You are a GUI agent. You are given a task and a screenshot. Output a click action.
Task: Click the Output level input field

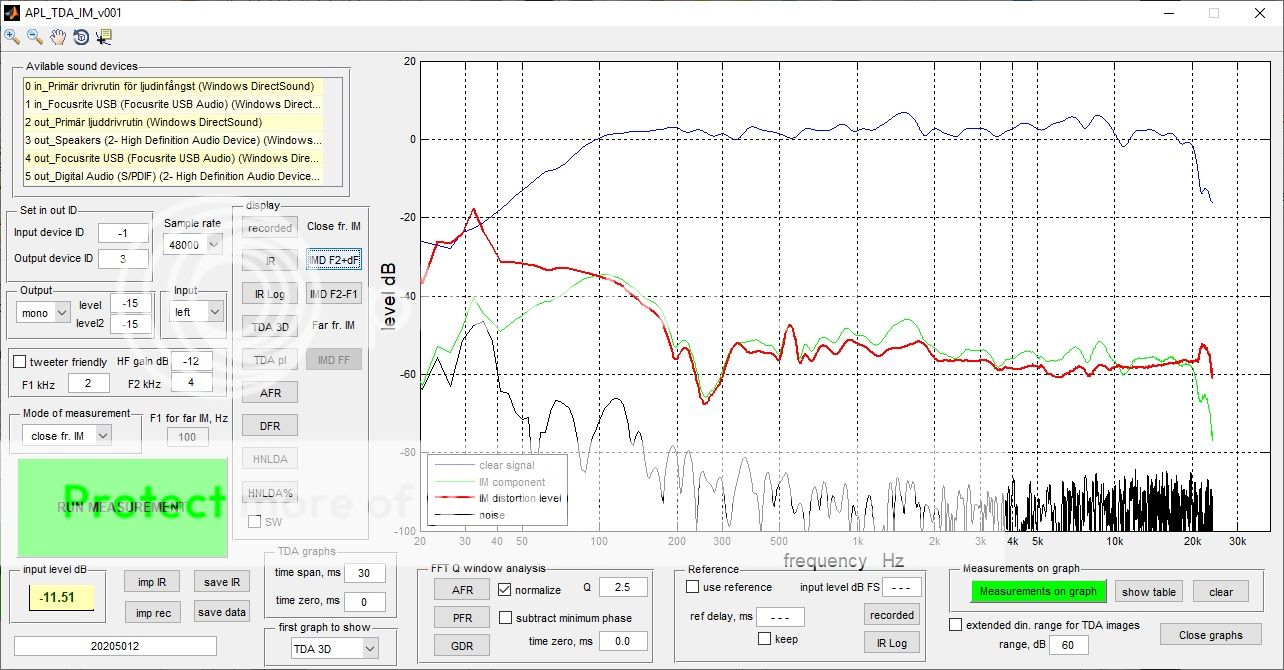coord(131,303)
